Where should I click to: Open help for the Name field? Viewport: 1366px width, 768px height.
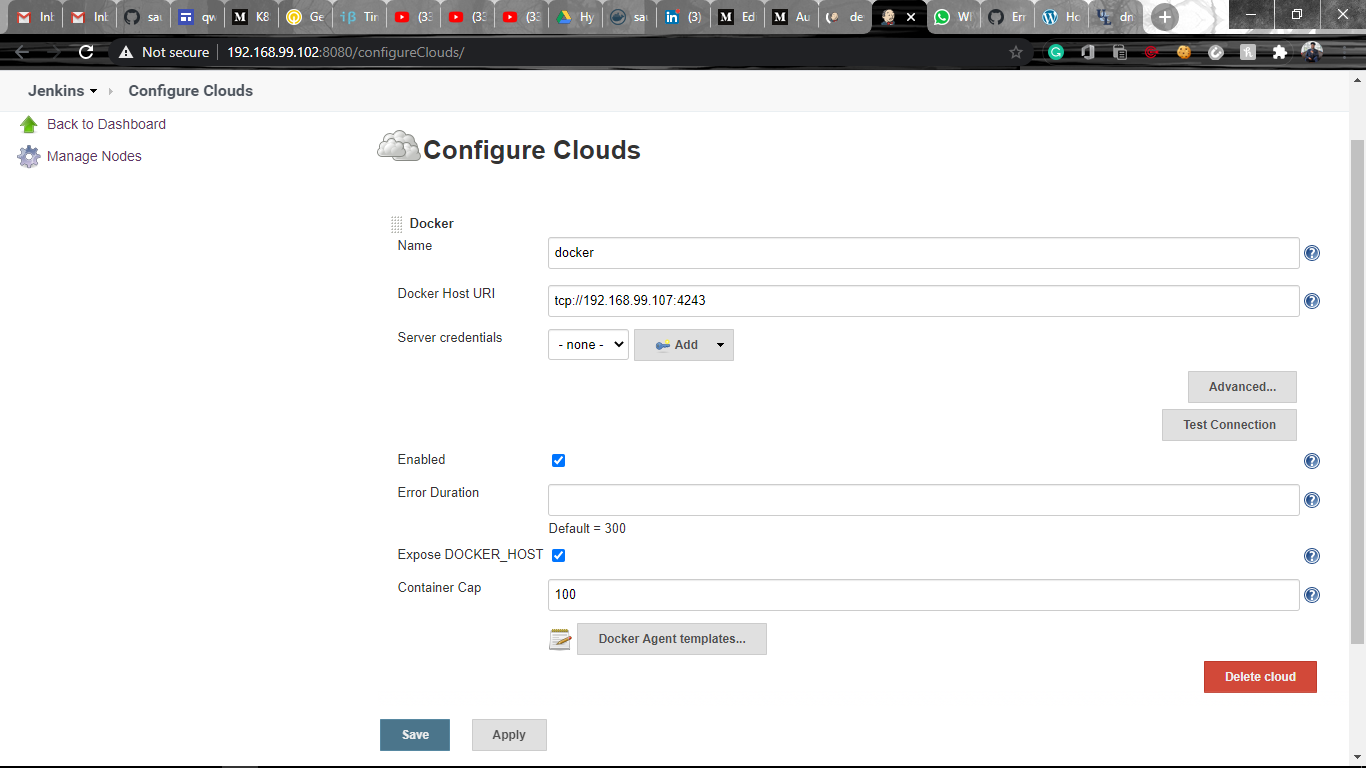tap(1312, 253)
